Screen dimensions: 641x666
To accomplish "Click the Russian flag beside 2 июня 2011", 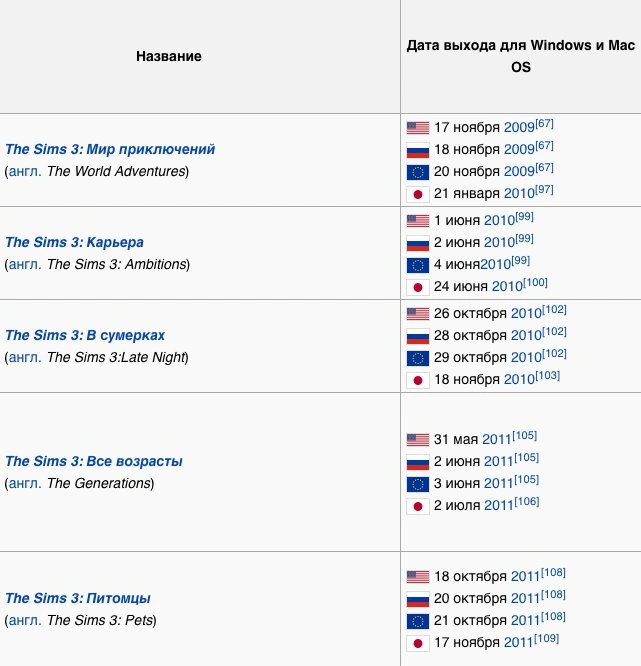I will pyautogui.click(x=418, y=463).
